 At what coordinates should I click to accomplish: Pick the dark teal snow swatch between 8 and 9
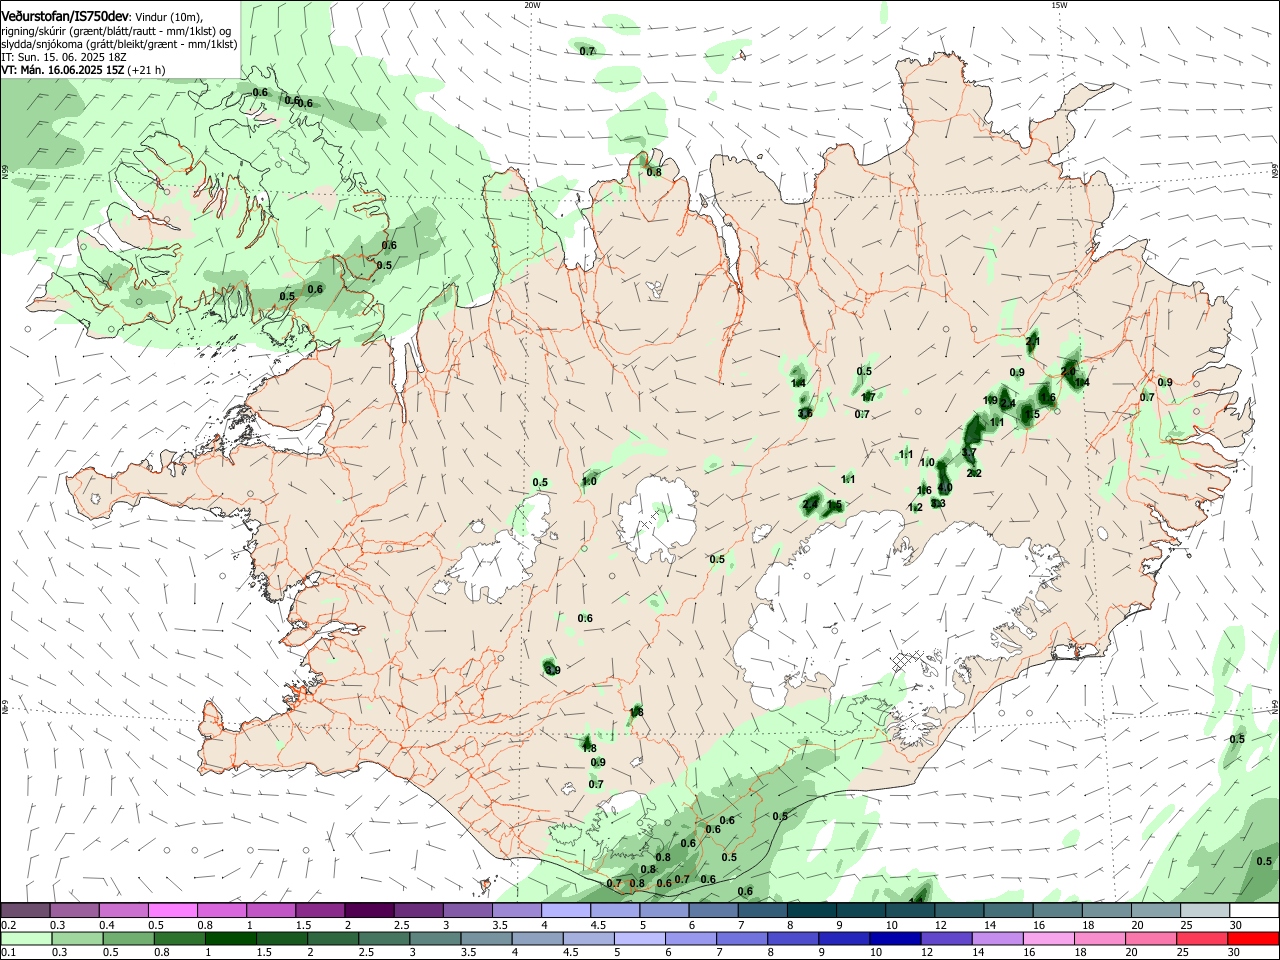[x=812, y=910]
